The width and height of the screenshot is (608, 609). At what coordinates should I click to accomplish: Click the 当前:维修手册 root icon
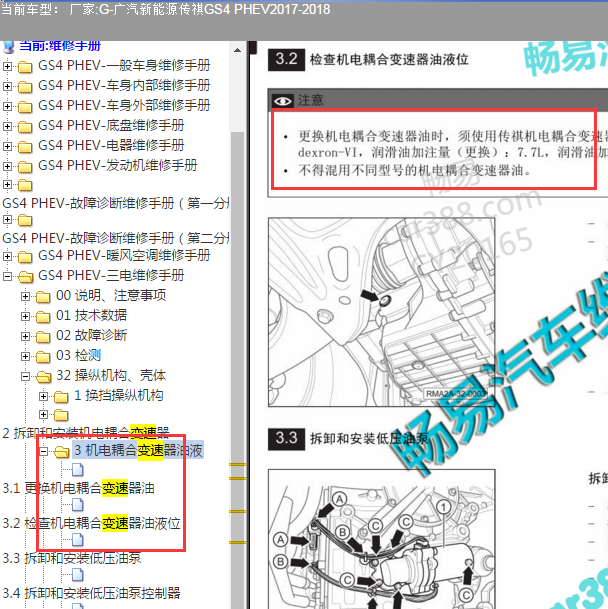point(9,46)
